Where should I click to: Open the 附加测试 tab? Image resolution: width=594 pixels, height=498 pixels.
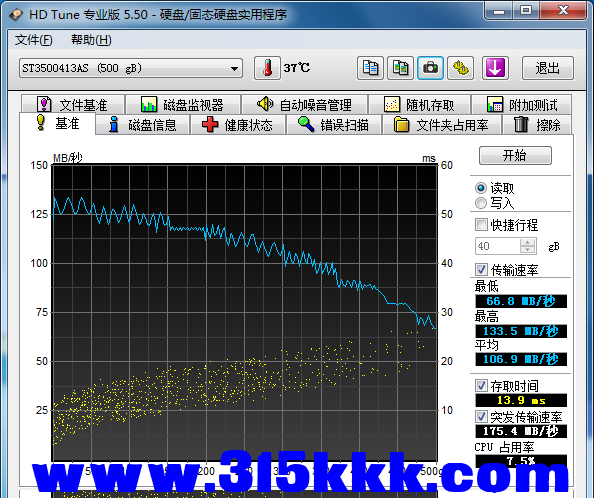coord(522,104)
